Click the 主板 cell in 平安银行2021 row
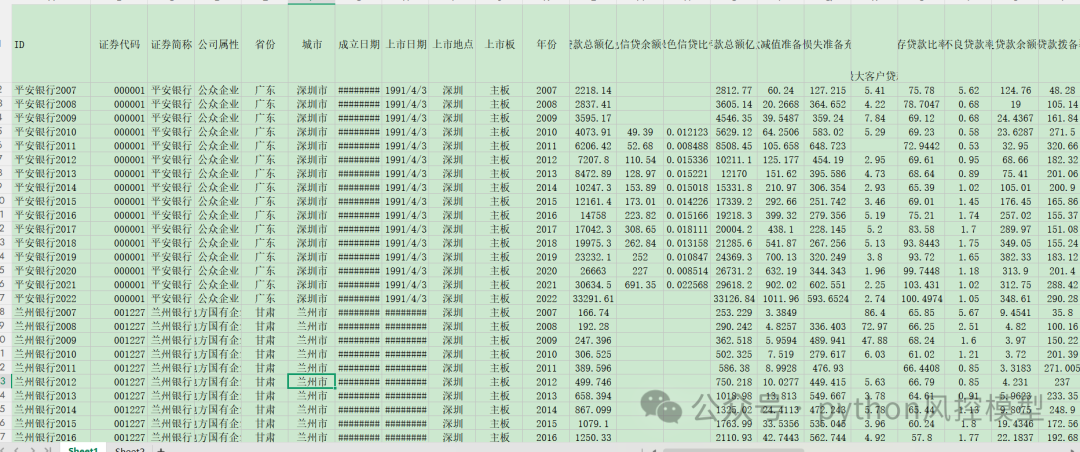The width and height of the screenshot is (1080, 452). 499,285
